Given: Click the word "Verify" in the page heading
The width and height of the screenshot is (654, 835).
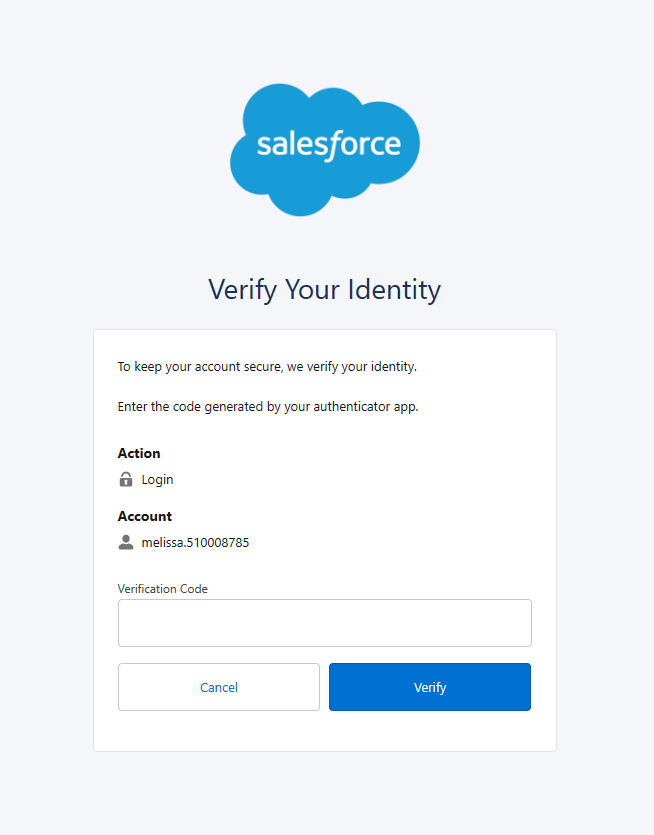Looking at the screenshot, I should [242, 290].
